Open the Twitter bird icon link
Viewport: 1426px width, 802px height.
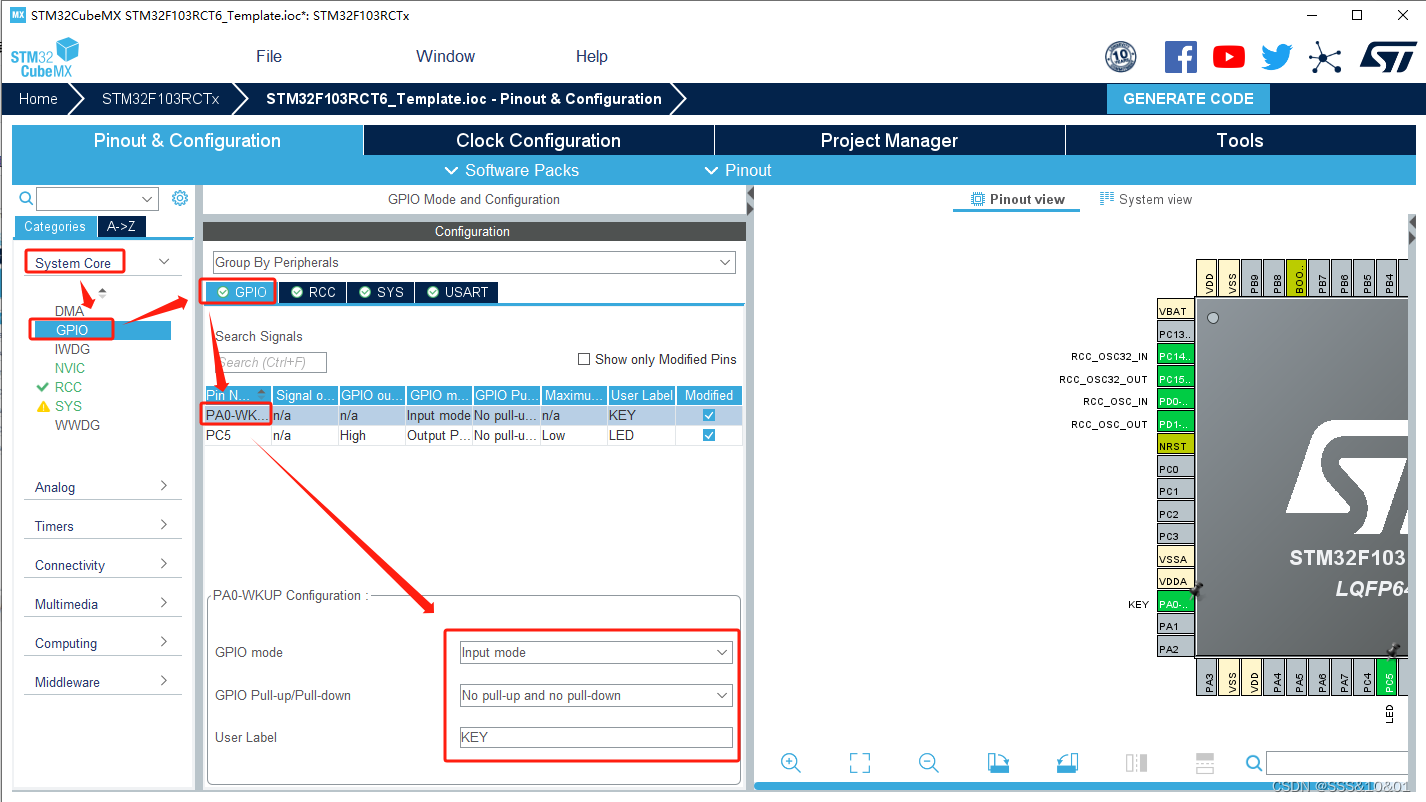point(1277,57)
